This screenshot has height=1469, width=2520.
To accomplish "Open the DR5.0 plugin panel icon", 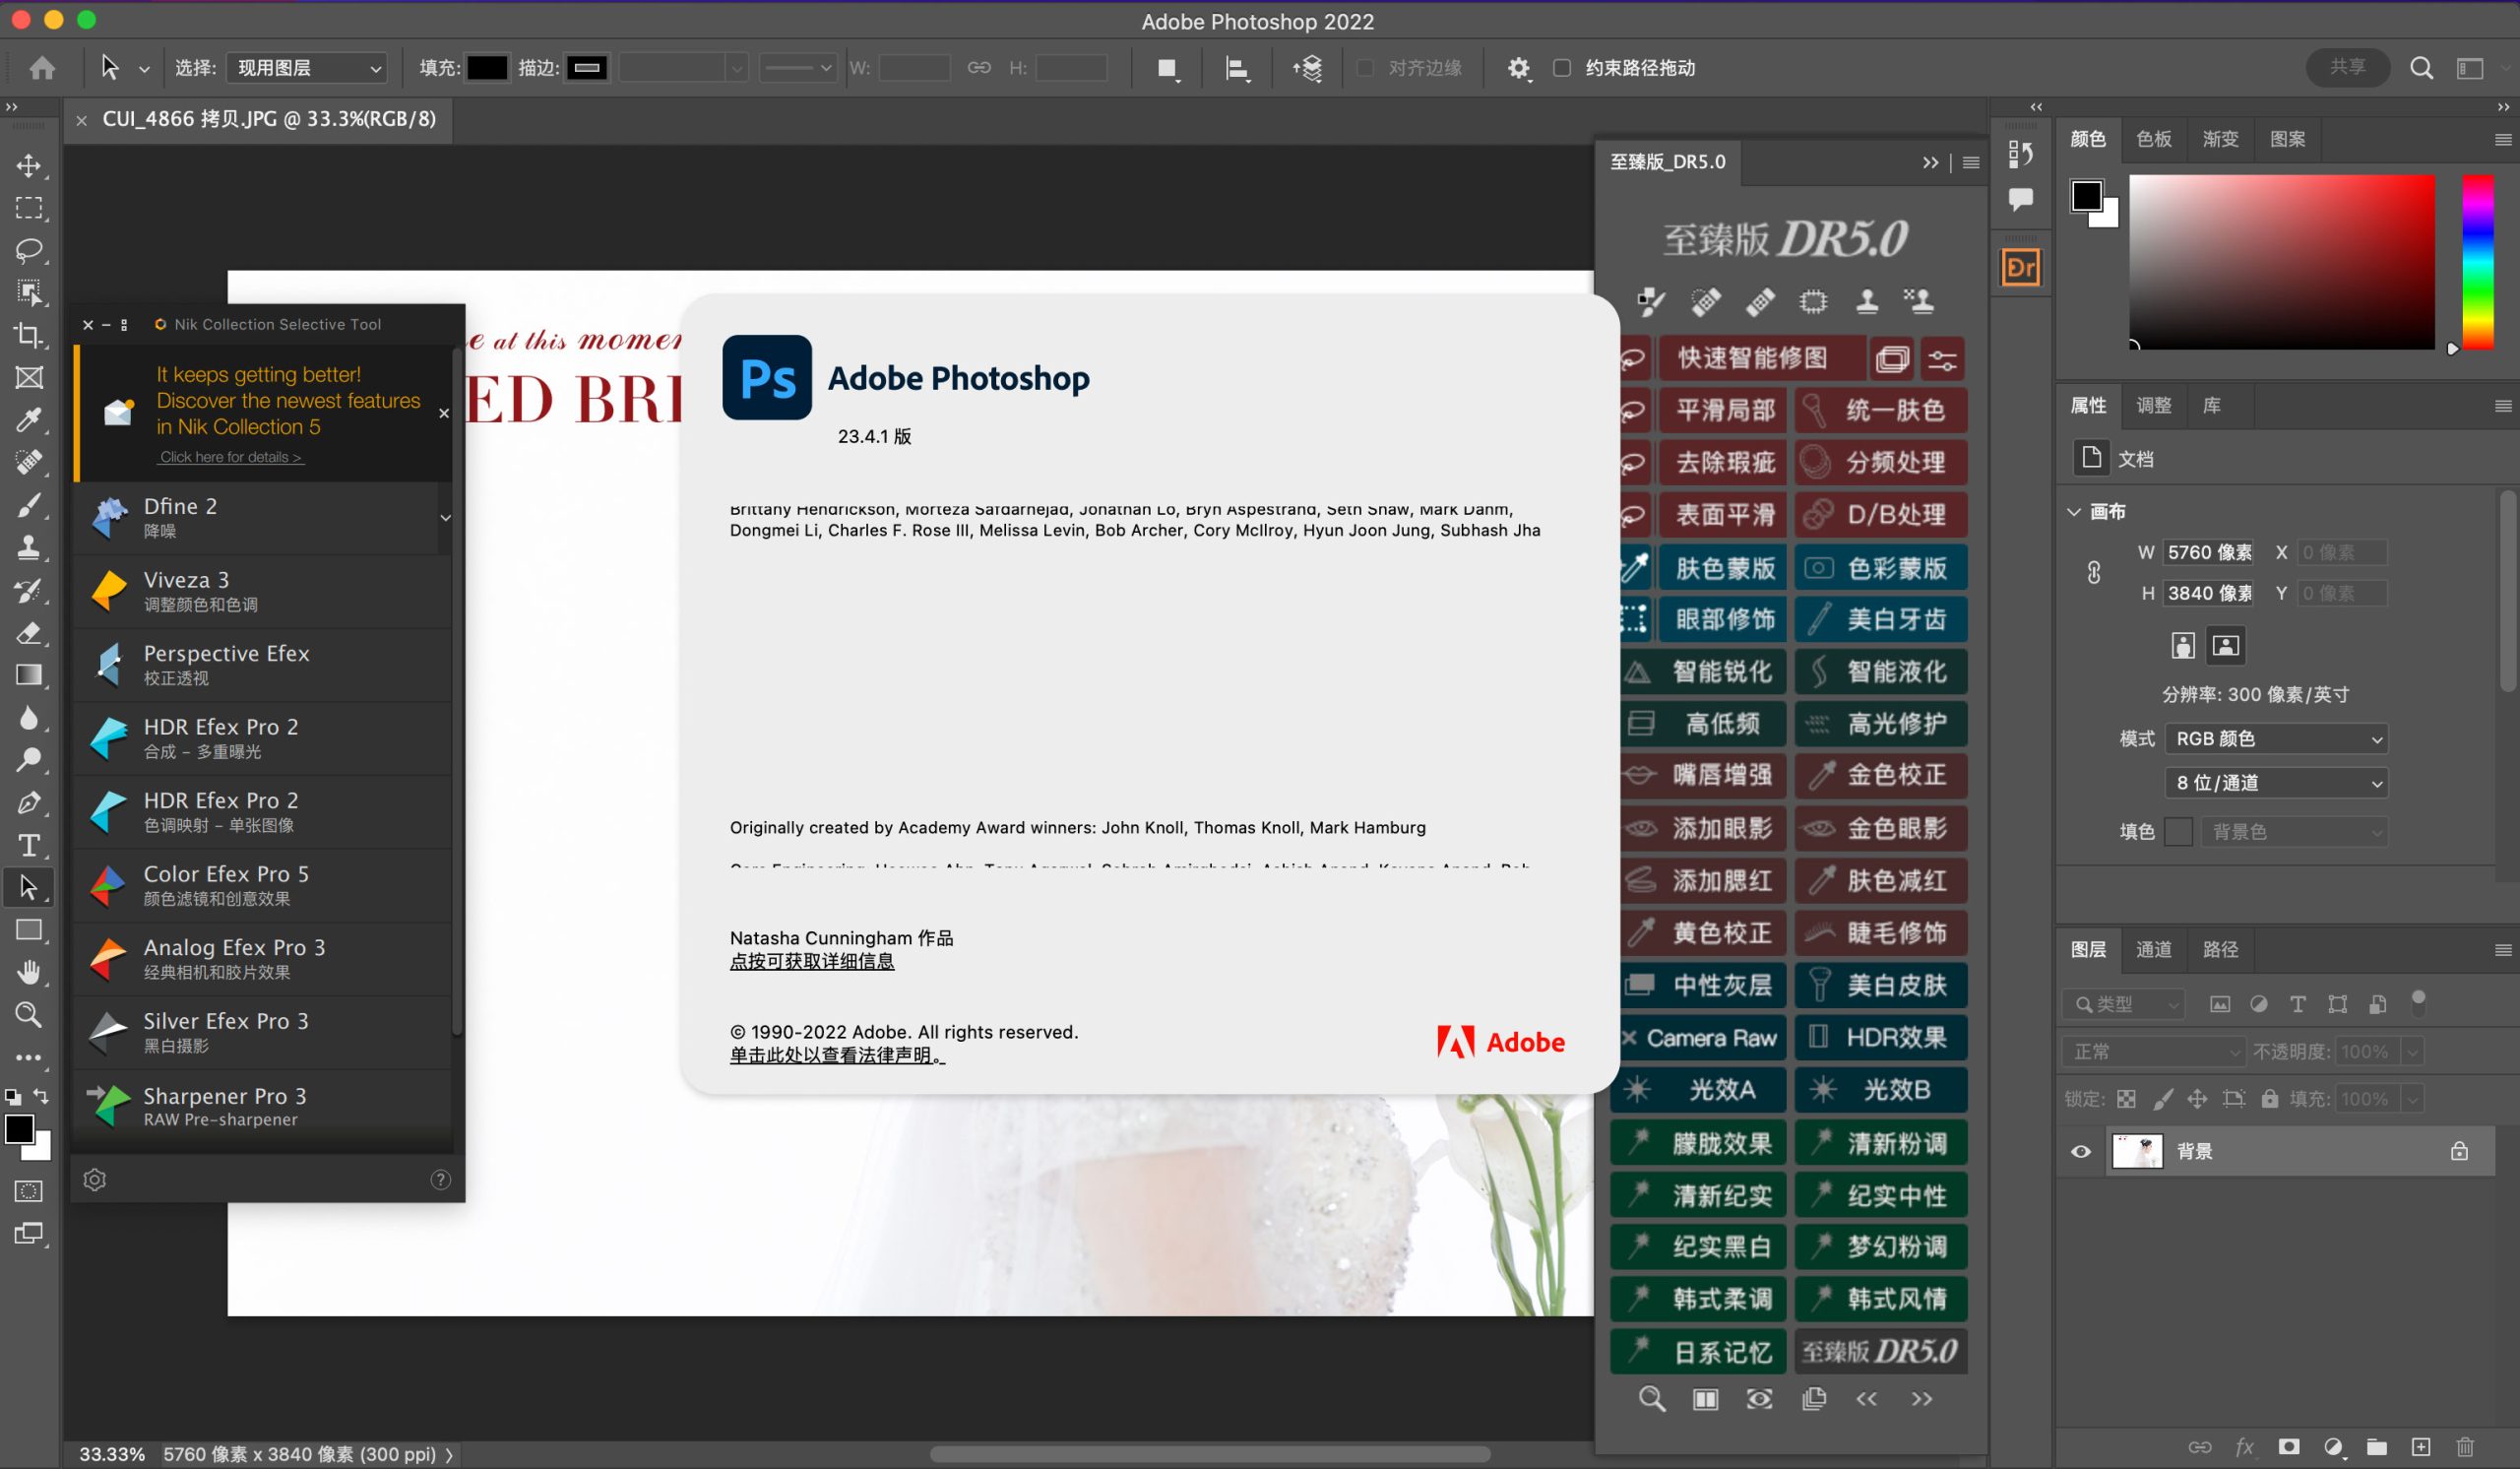I will pyautogui.click(x=2020, y=268).
